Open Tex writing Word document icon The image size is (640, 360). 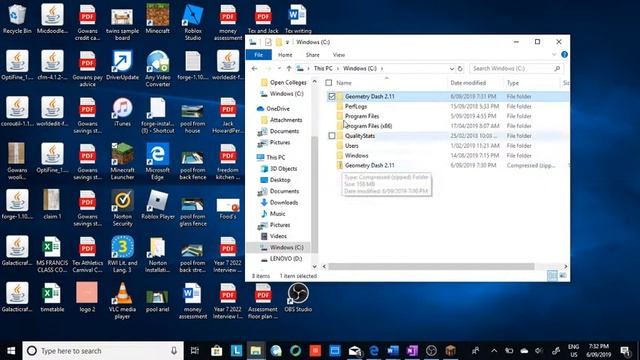298,18
